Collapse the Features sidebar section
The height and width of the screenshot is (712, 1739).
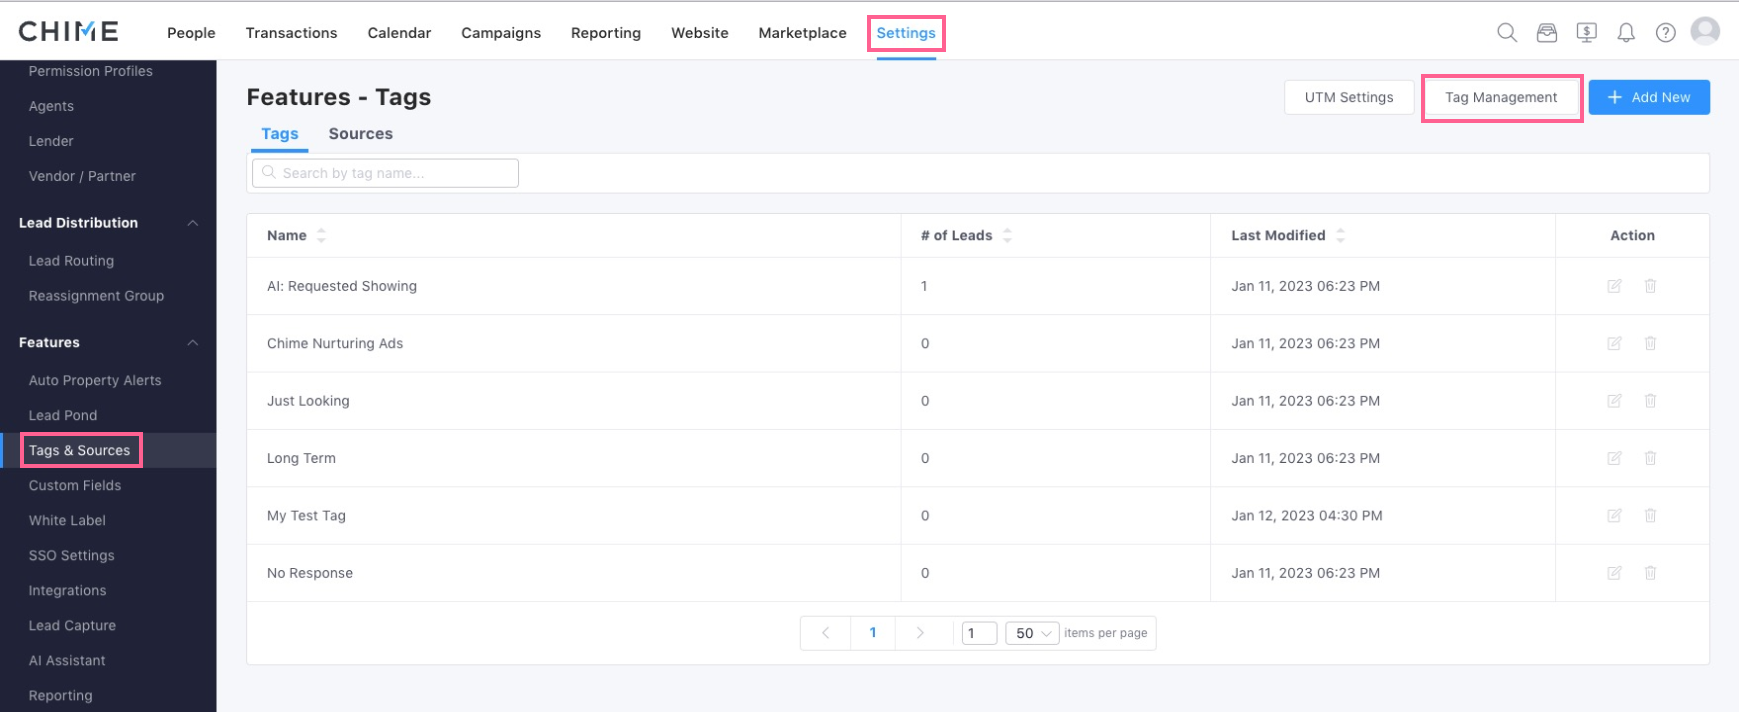(x=193, y=343)
